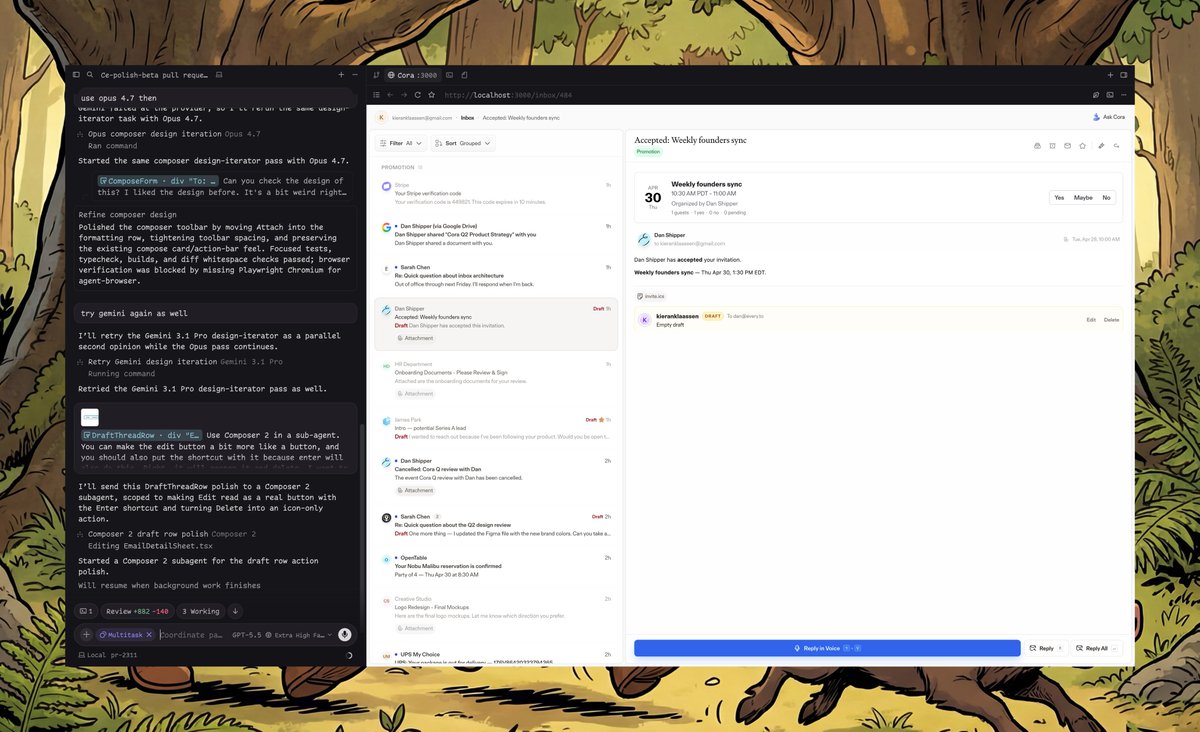This screenshot has width=1200, height=732.
Task: Click the Coordinate chat message input field
Action: [191, 635]
